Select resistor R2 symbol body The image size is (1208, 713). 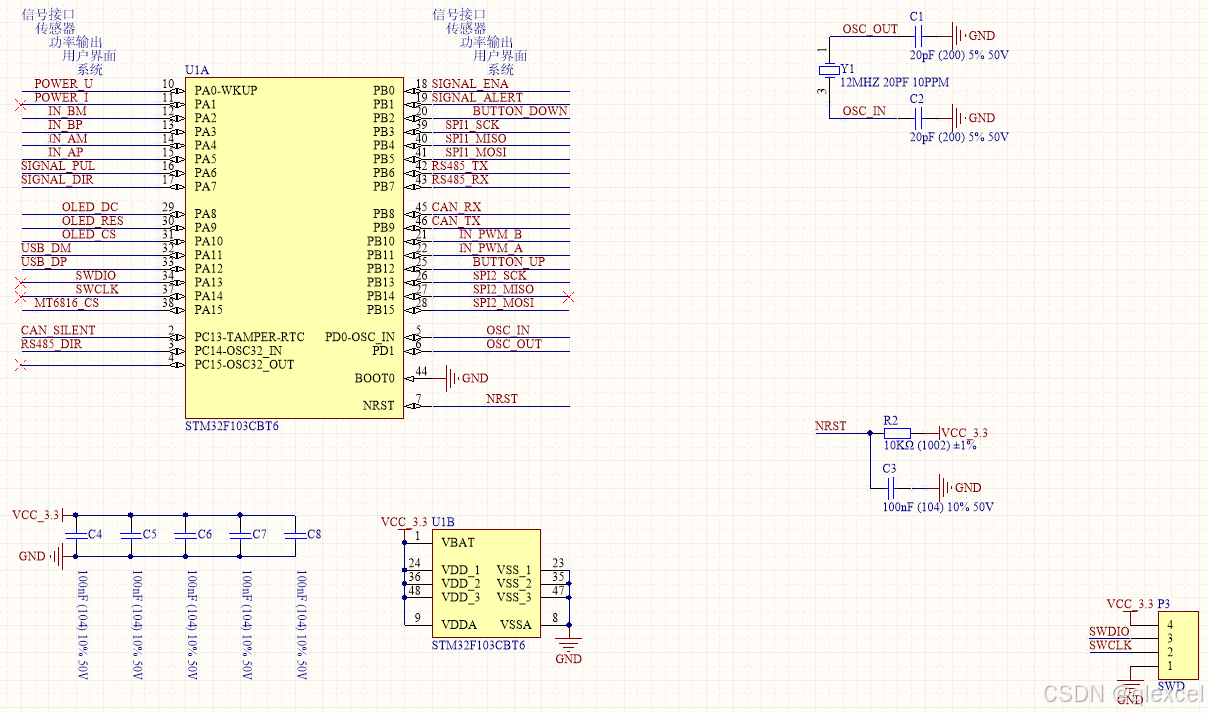pyautogui.click(x=897, y=433)
